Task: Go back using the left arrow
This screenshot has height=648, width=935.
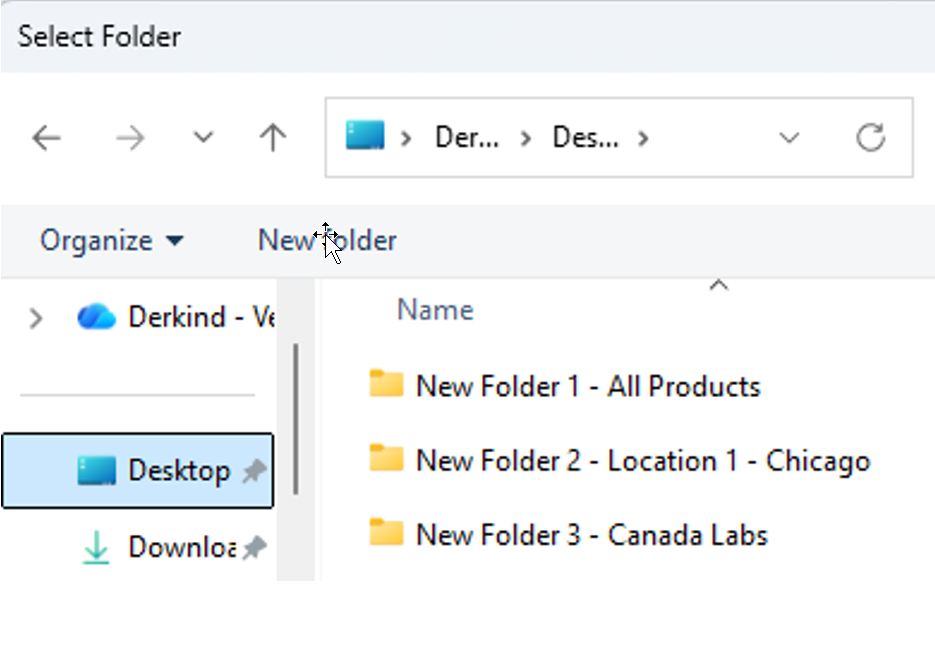Action: tap(47, 138)
